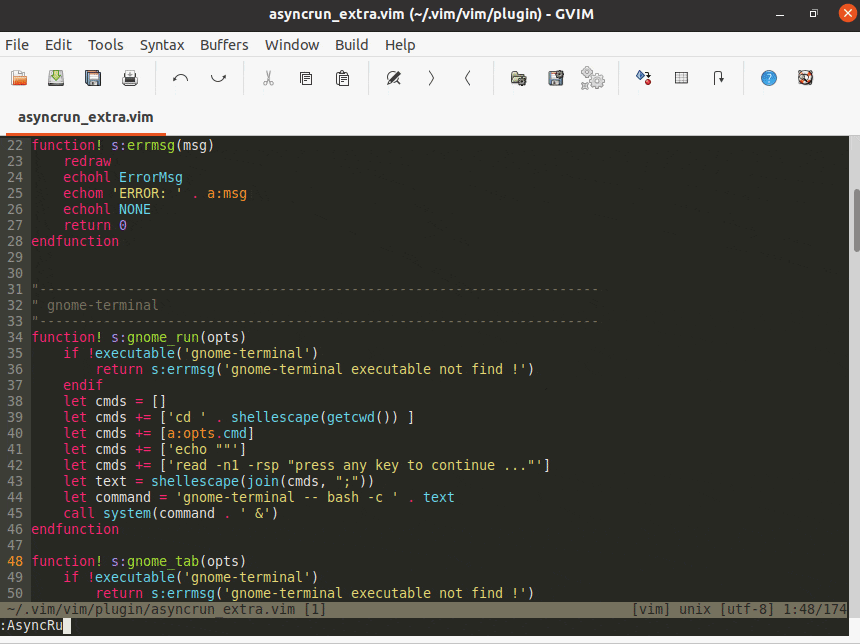Cut selection with the scissors icon
Image resolution: width=860 pixels, height=644 pixels.
(x=268, y=78)
